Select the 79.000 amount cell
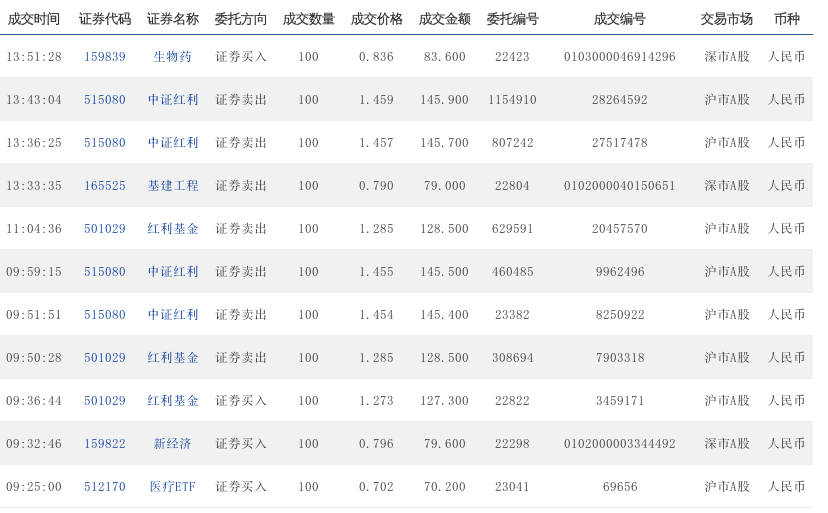This screenshot has width=828, height=513. 445,185
